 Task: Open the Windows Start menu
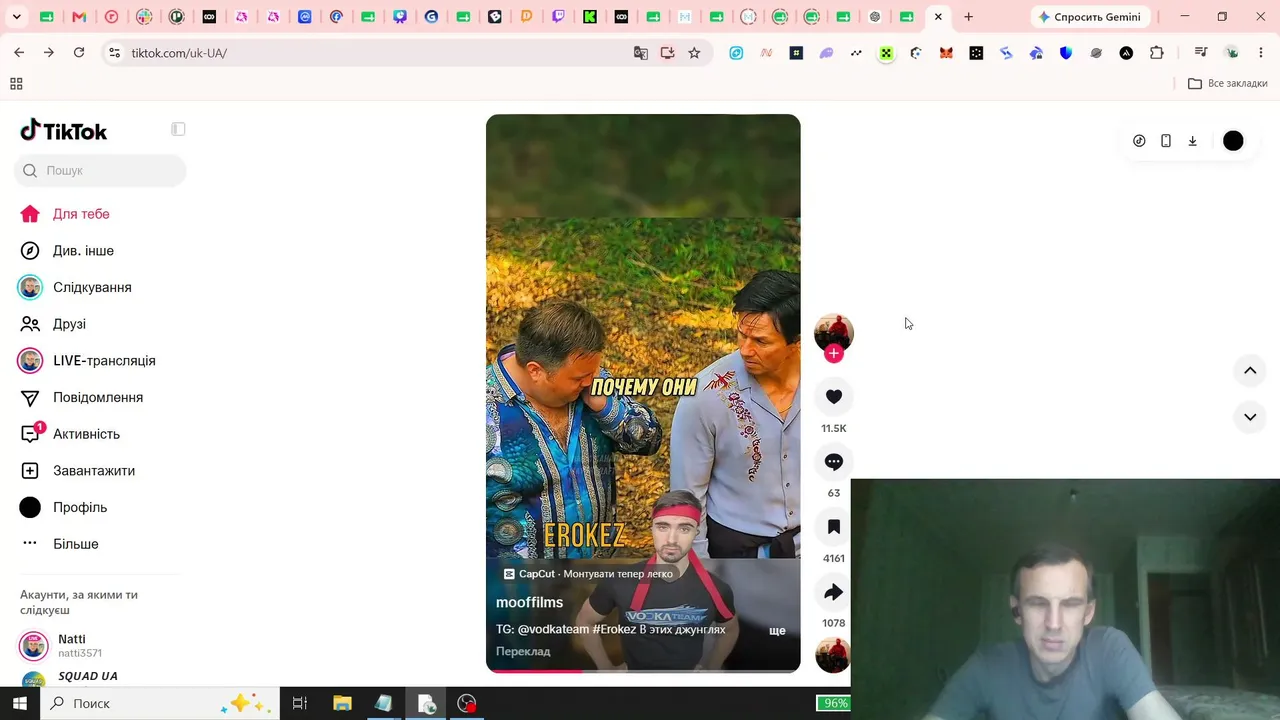coord(20,704)
